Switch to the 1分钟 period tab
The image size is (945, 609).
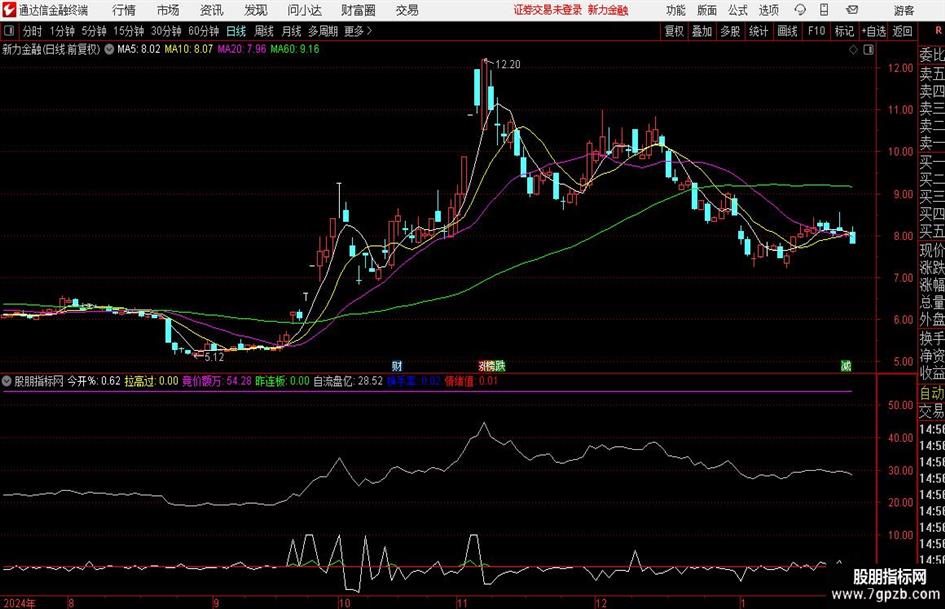(x=61, y=31)
